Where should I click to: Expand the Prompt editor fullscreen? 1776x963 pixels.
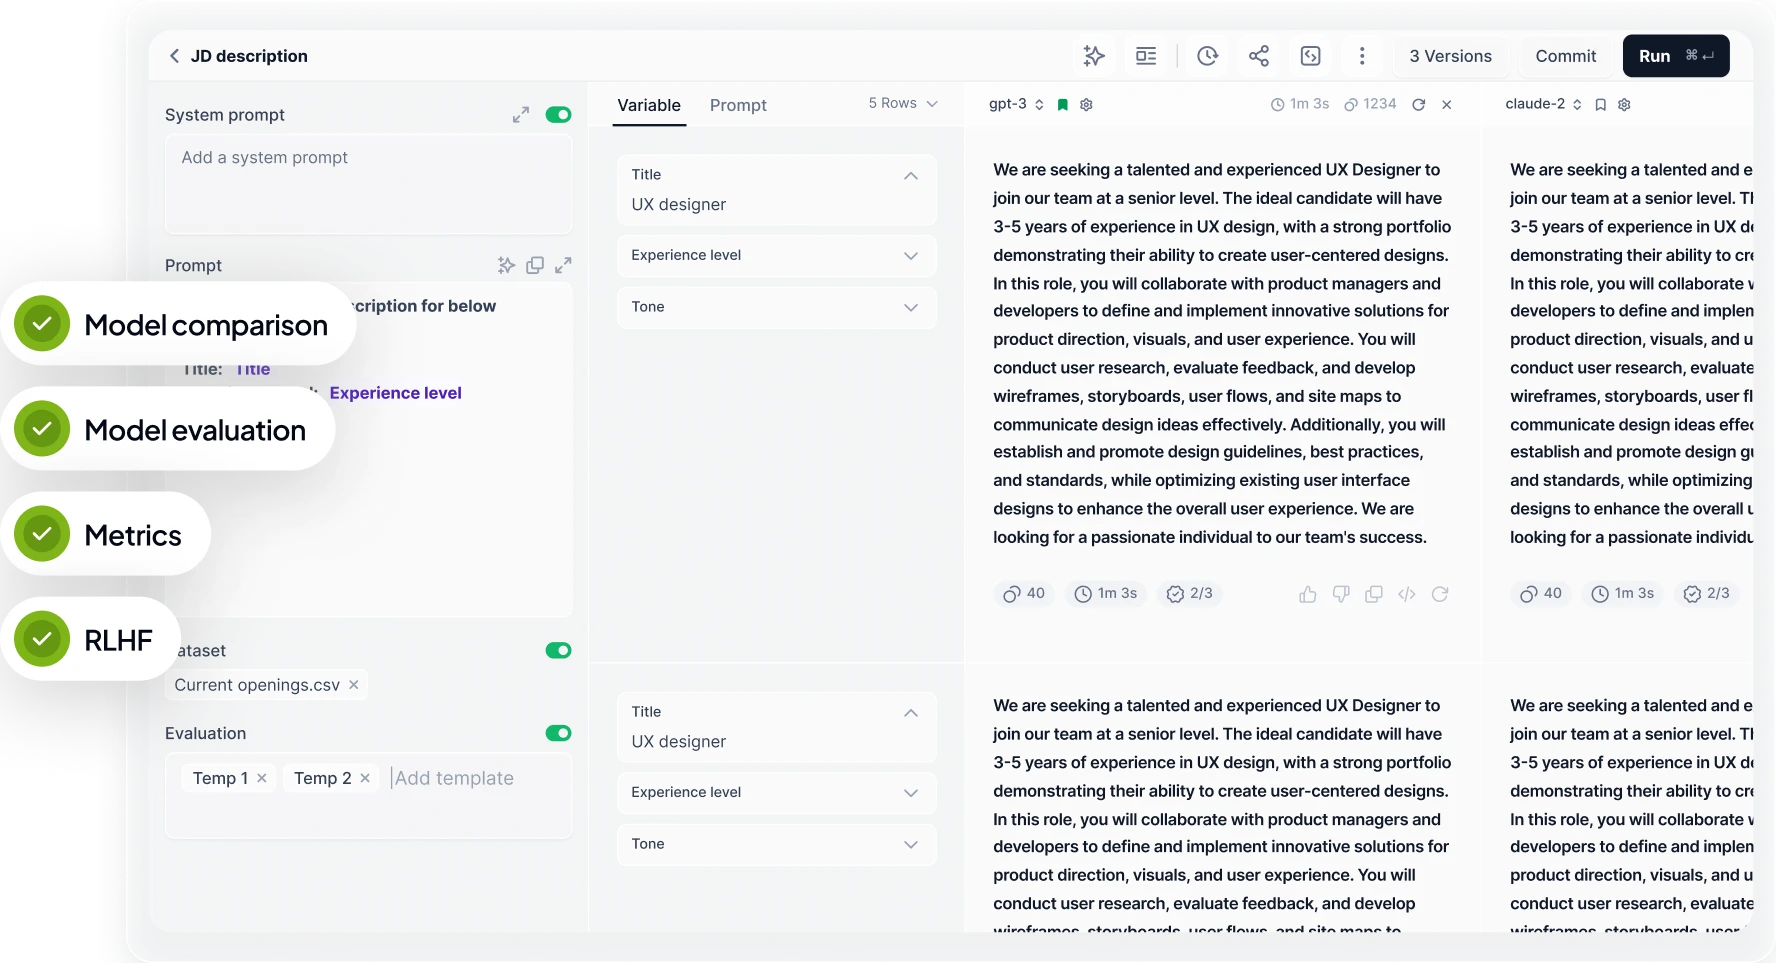pos(563,265)
